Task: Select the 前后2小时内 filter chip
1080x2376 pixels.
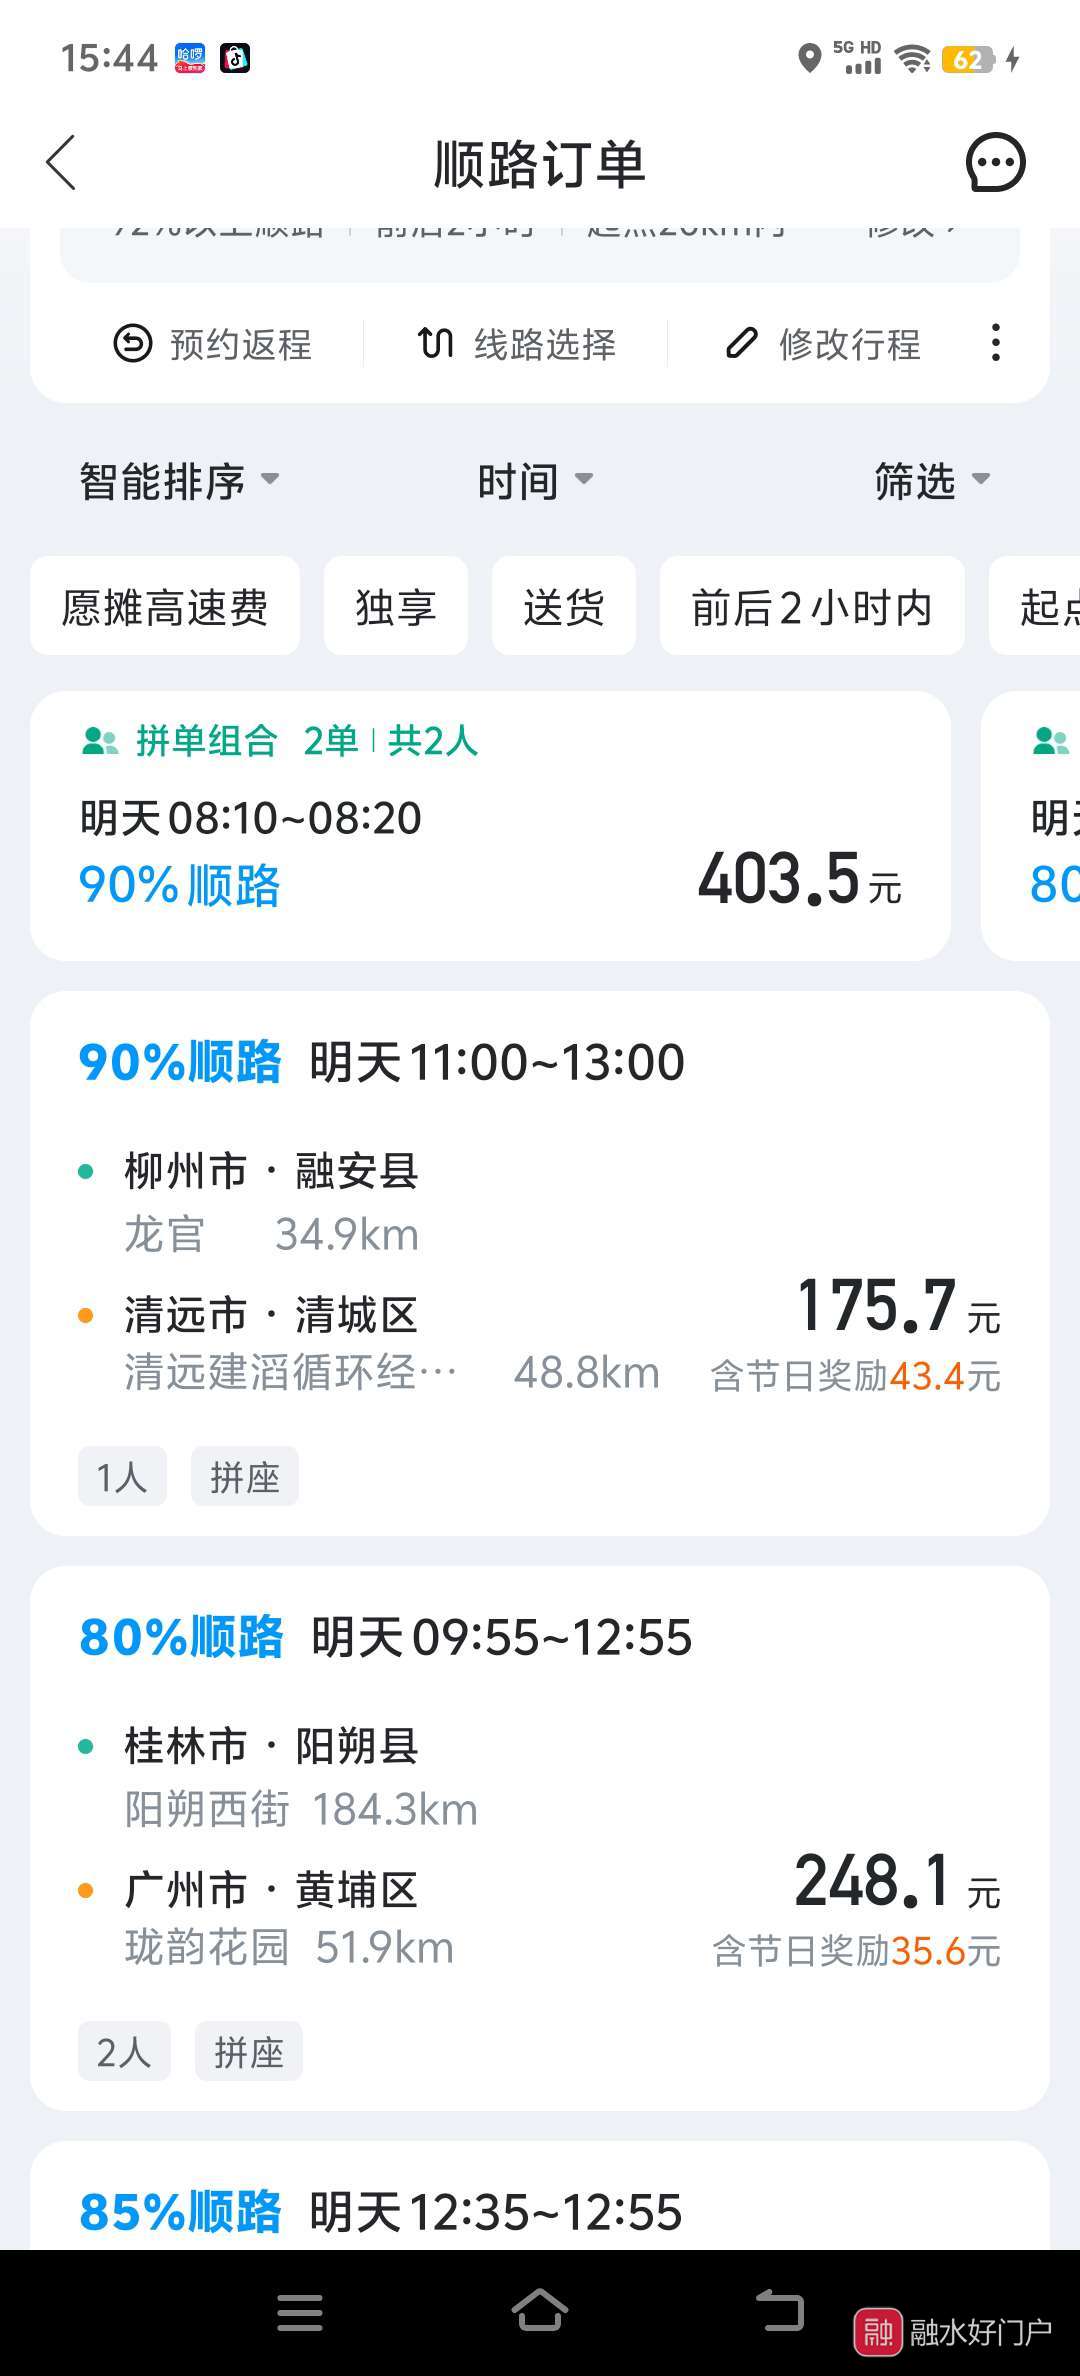Action: (x=811, y=607)
